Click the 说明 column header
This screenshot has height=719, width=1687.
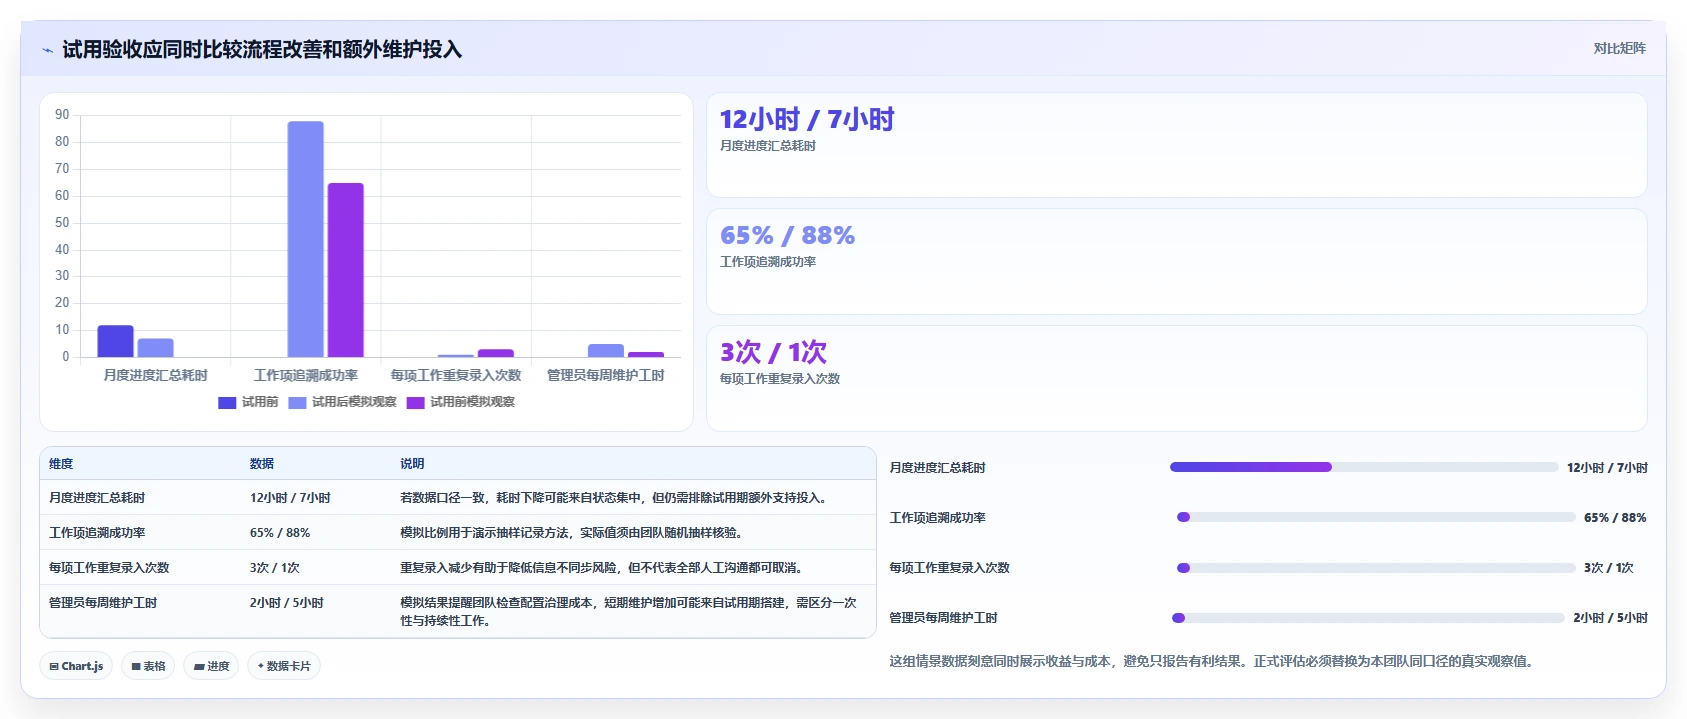412,464
